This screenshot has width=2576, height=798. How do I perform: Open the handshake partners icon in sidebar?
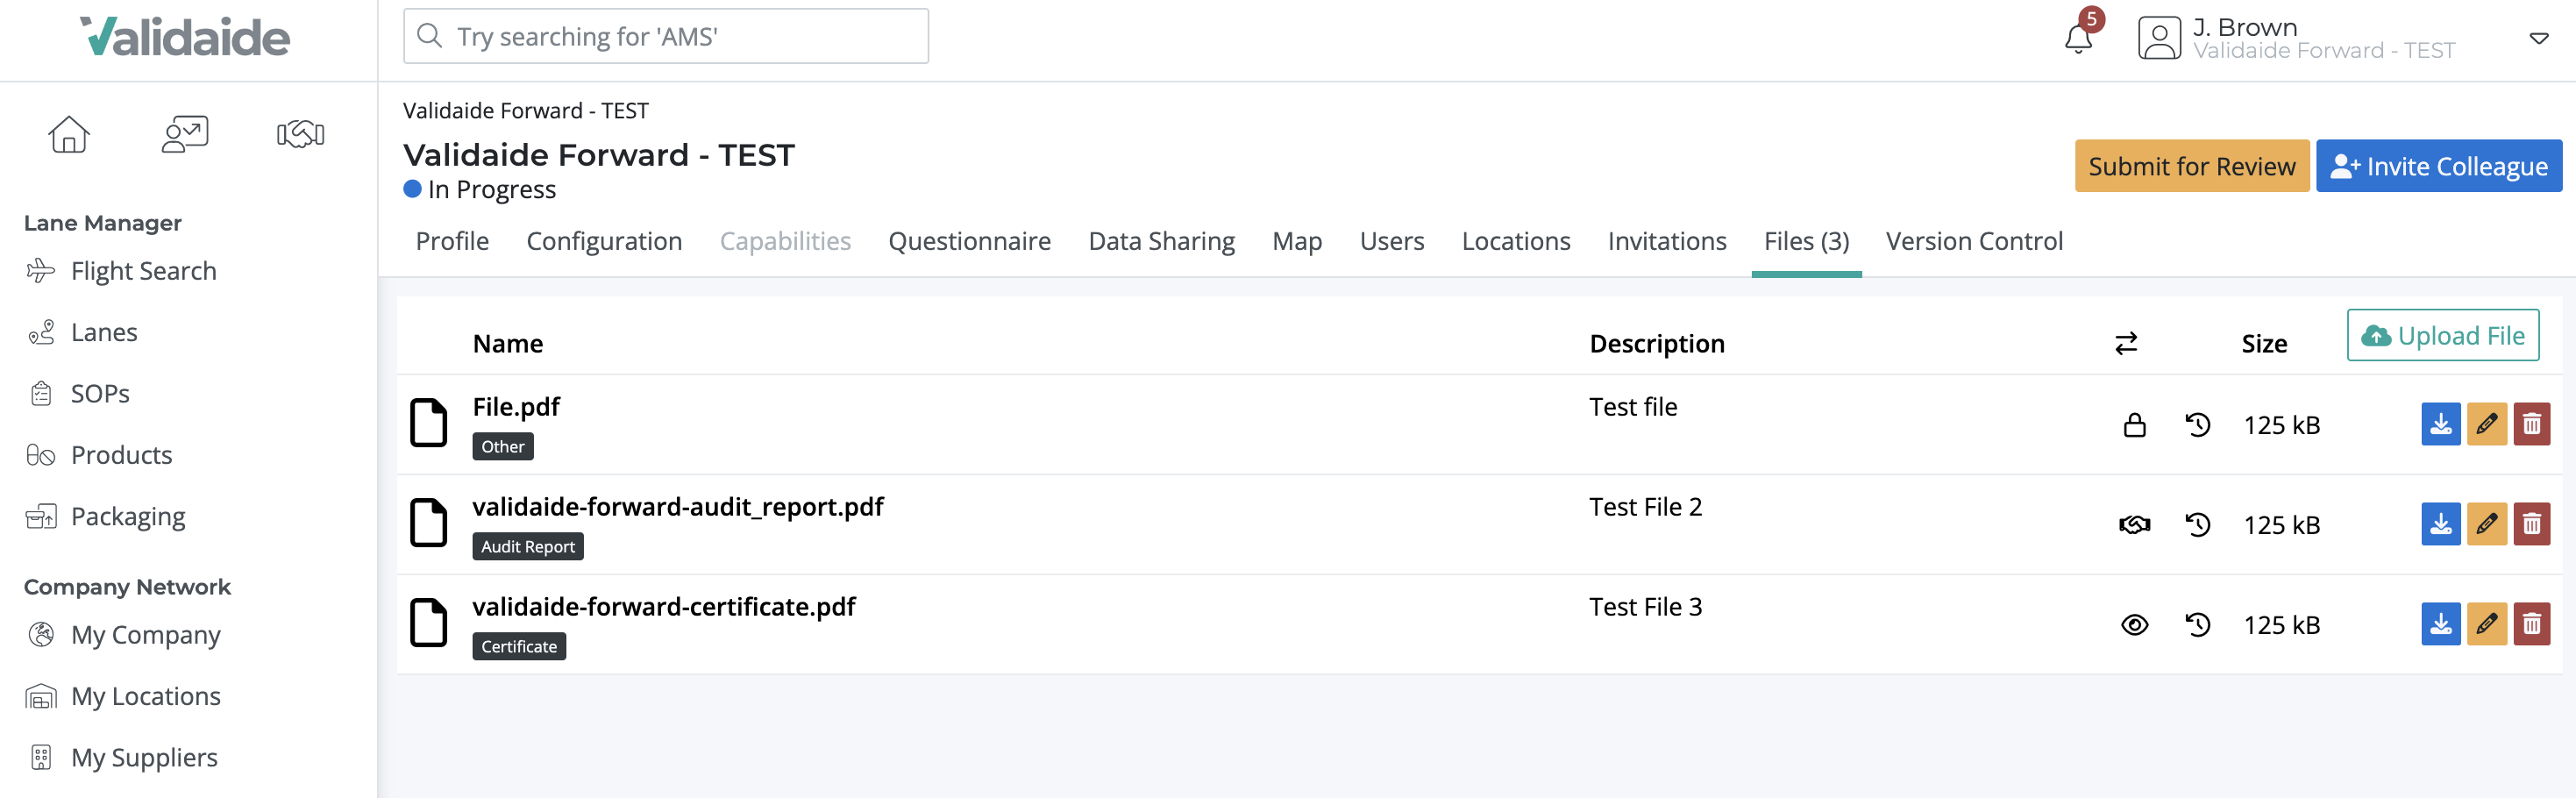pyautogui.click(x=300, y=134)
